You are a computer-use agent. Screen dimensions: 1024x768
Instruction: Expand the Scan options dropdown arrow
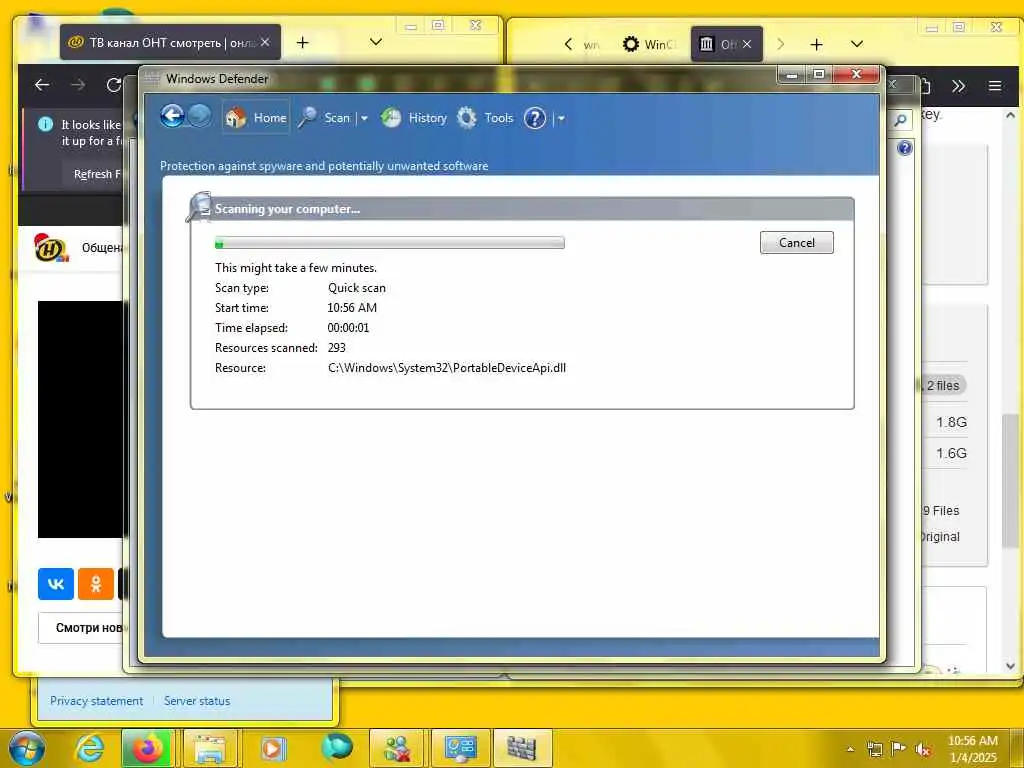(364, 118)
